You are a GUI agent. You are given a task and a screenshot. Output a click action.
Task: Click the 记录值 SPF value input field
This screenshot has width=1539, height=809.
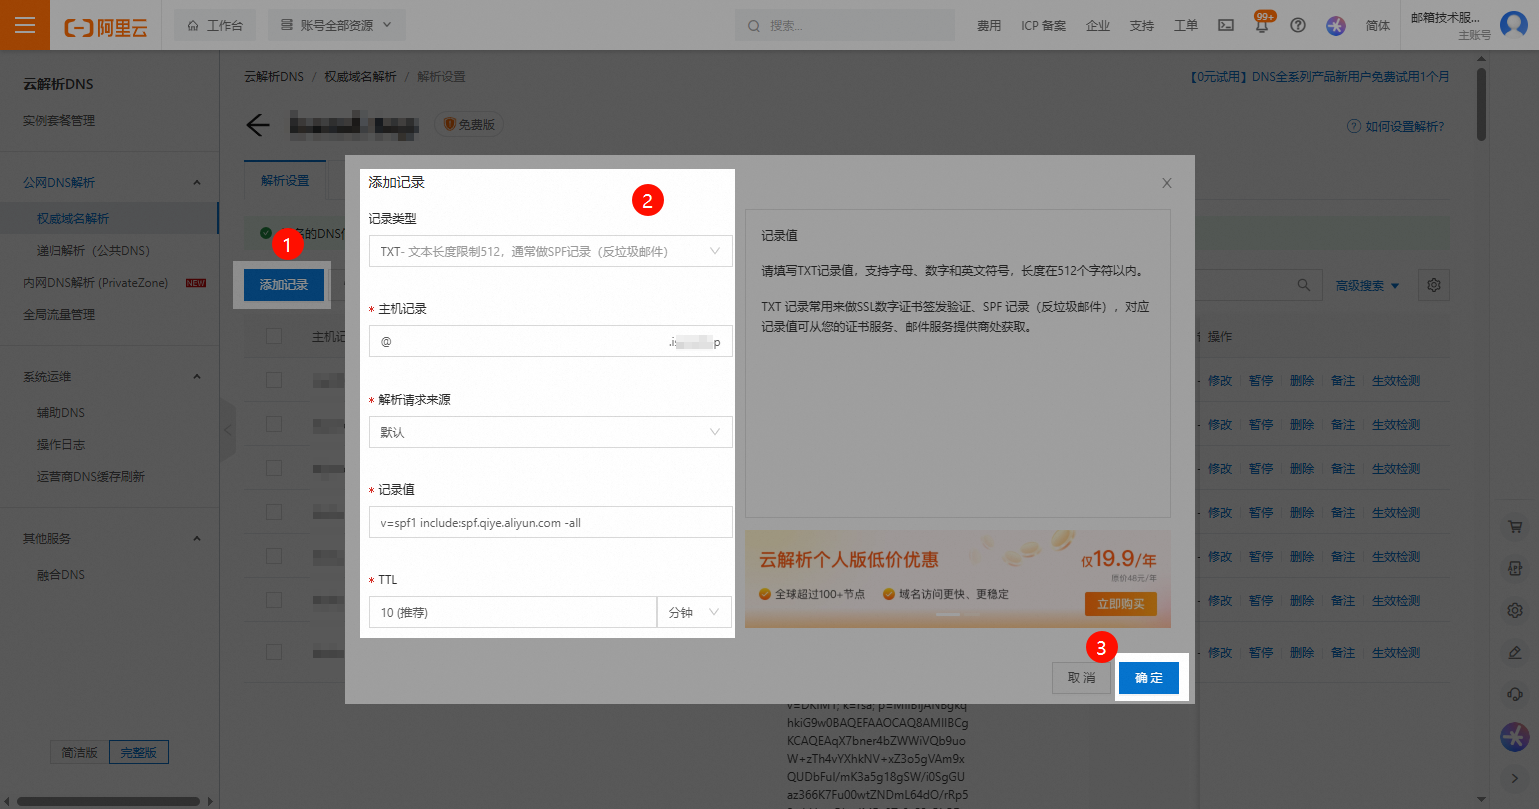click(550, 521)
